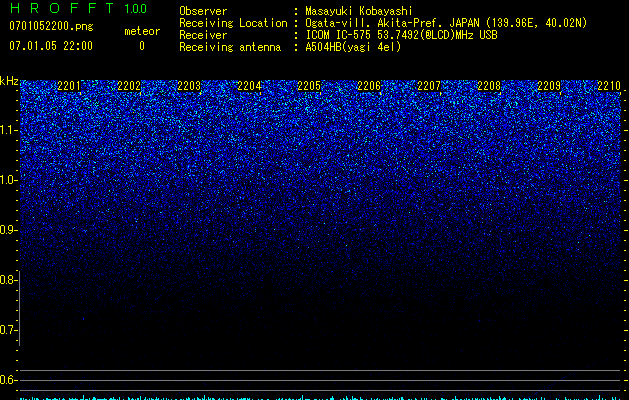
Task: Click the 2202 time marker
Action: 129,86
